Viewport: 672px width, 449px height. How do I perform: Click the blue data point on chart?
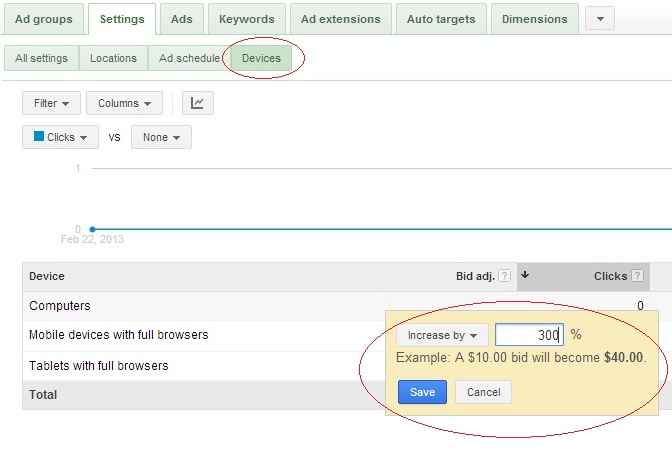[x=92, y=229]
